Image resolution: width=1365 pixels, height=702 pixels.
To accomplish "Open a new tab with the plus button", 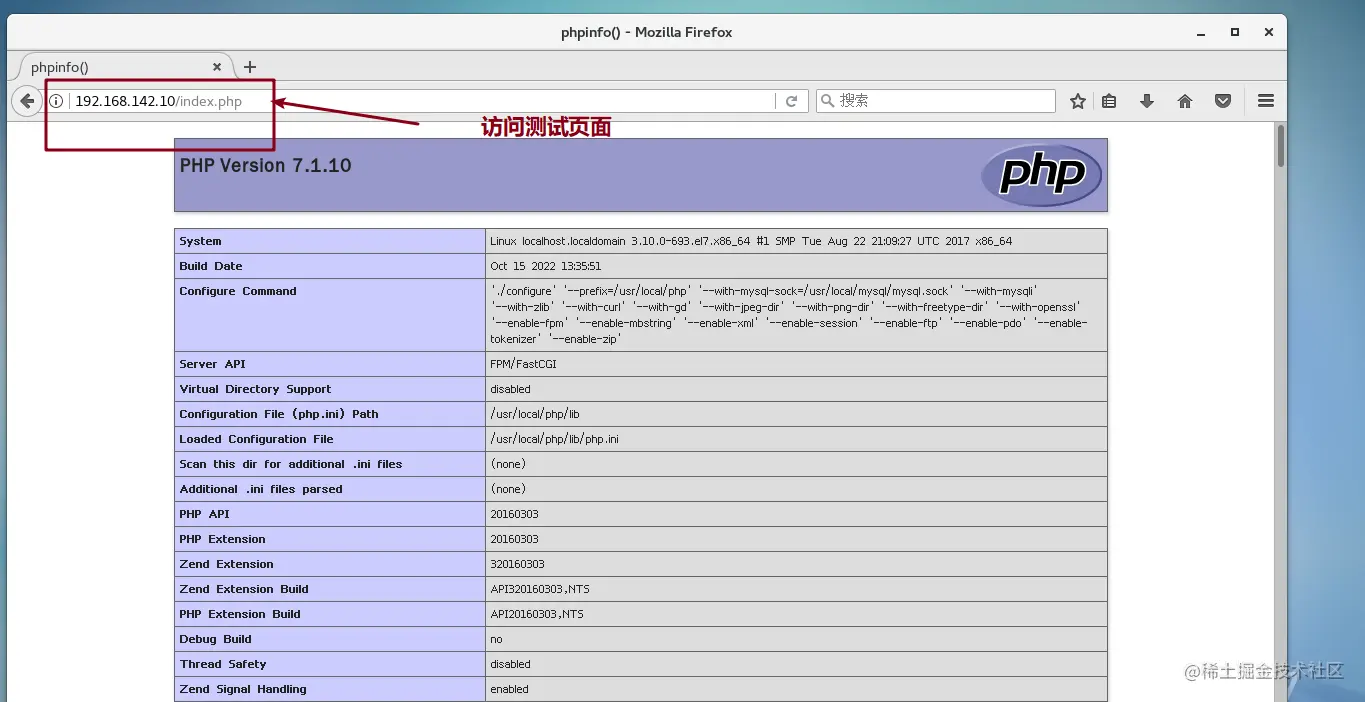I will tap(249, 67).
